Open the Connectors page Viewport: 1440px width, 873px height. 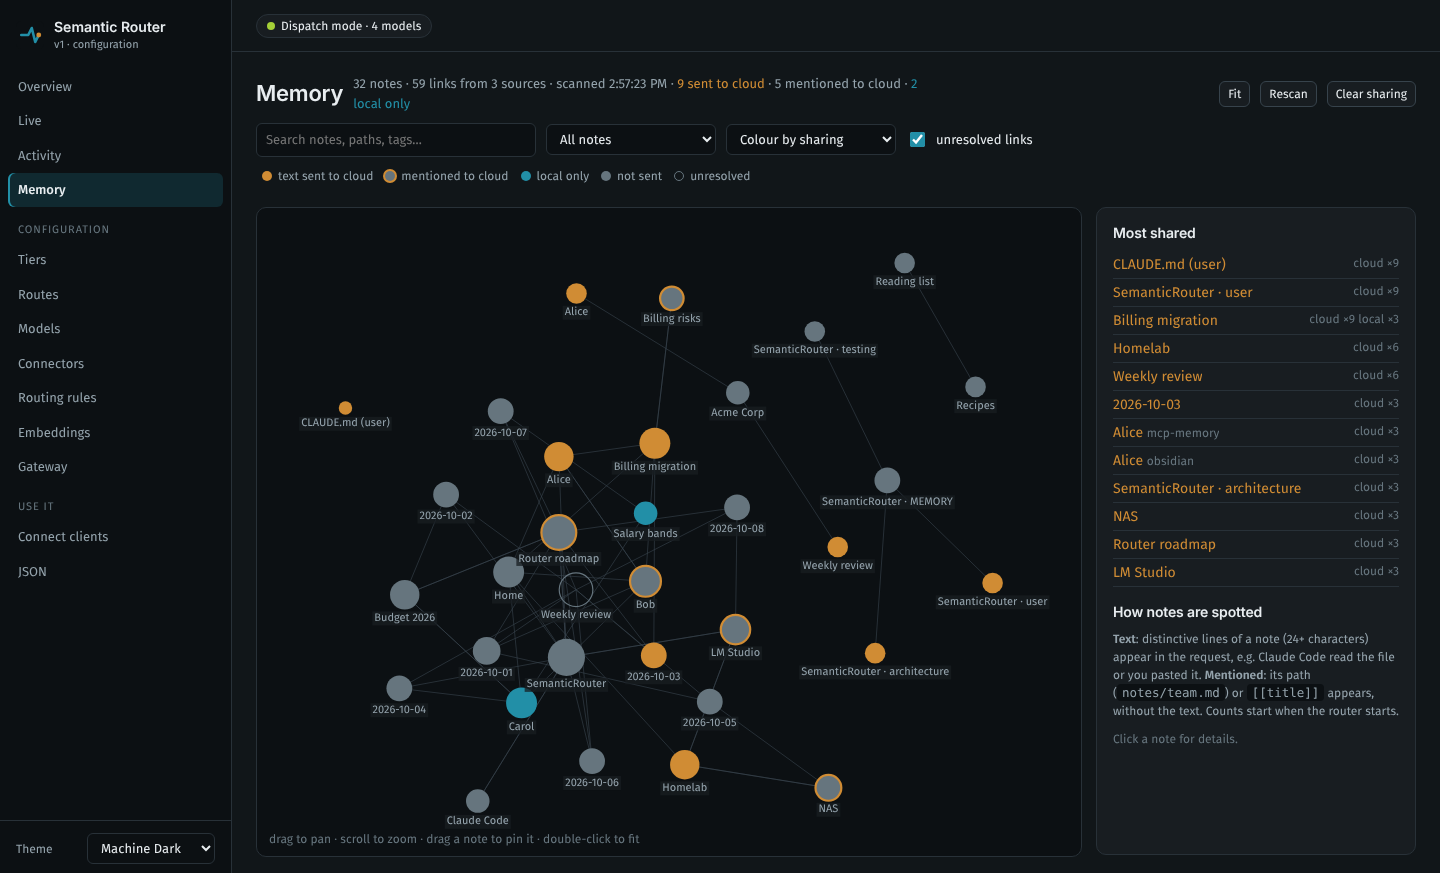coord(115,364)
